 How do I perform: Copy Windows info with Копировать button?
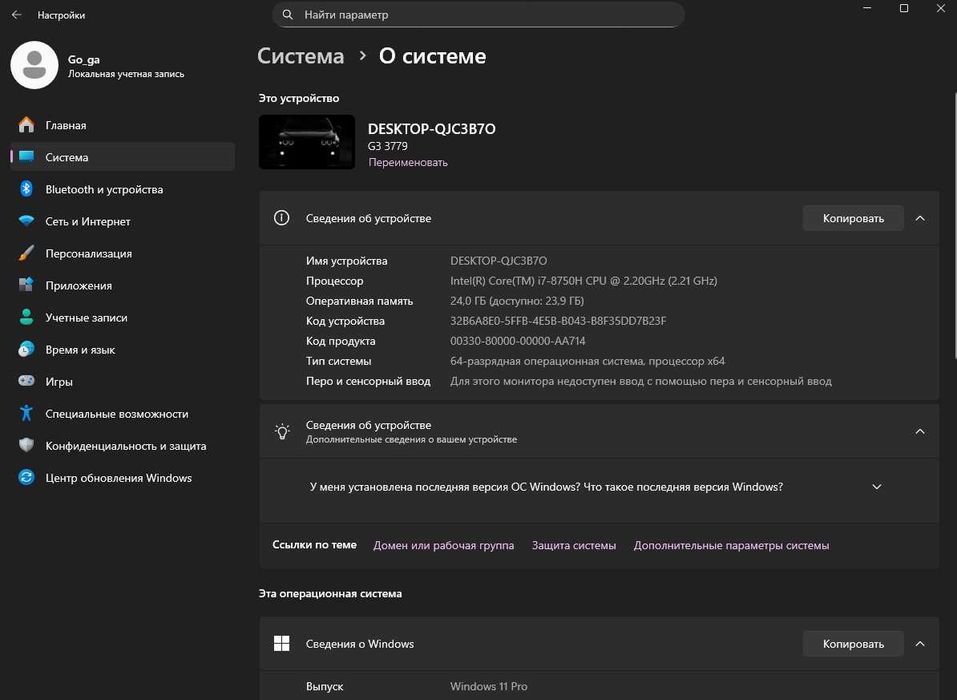click(x=853, y=644)
